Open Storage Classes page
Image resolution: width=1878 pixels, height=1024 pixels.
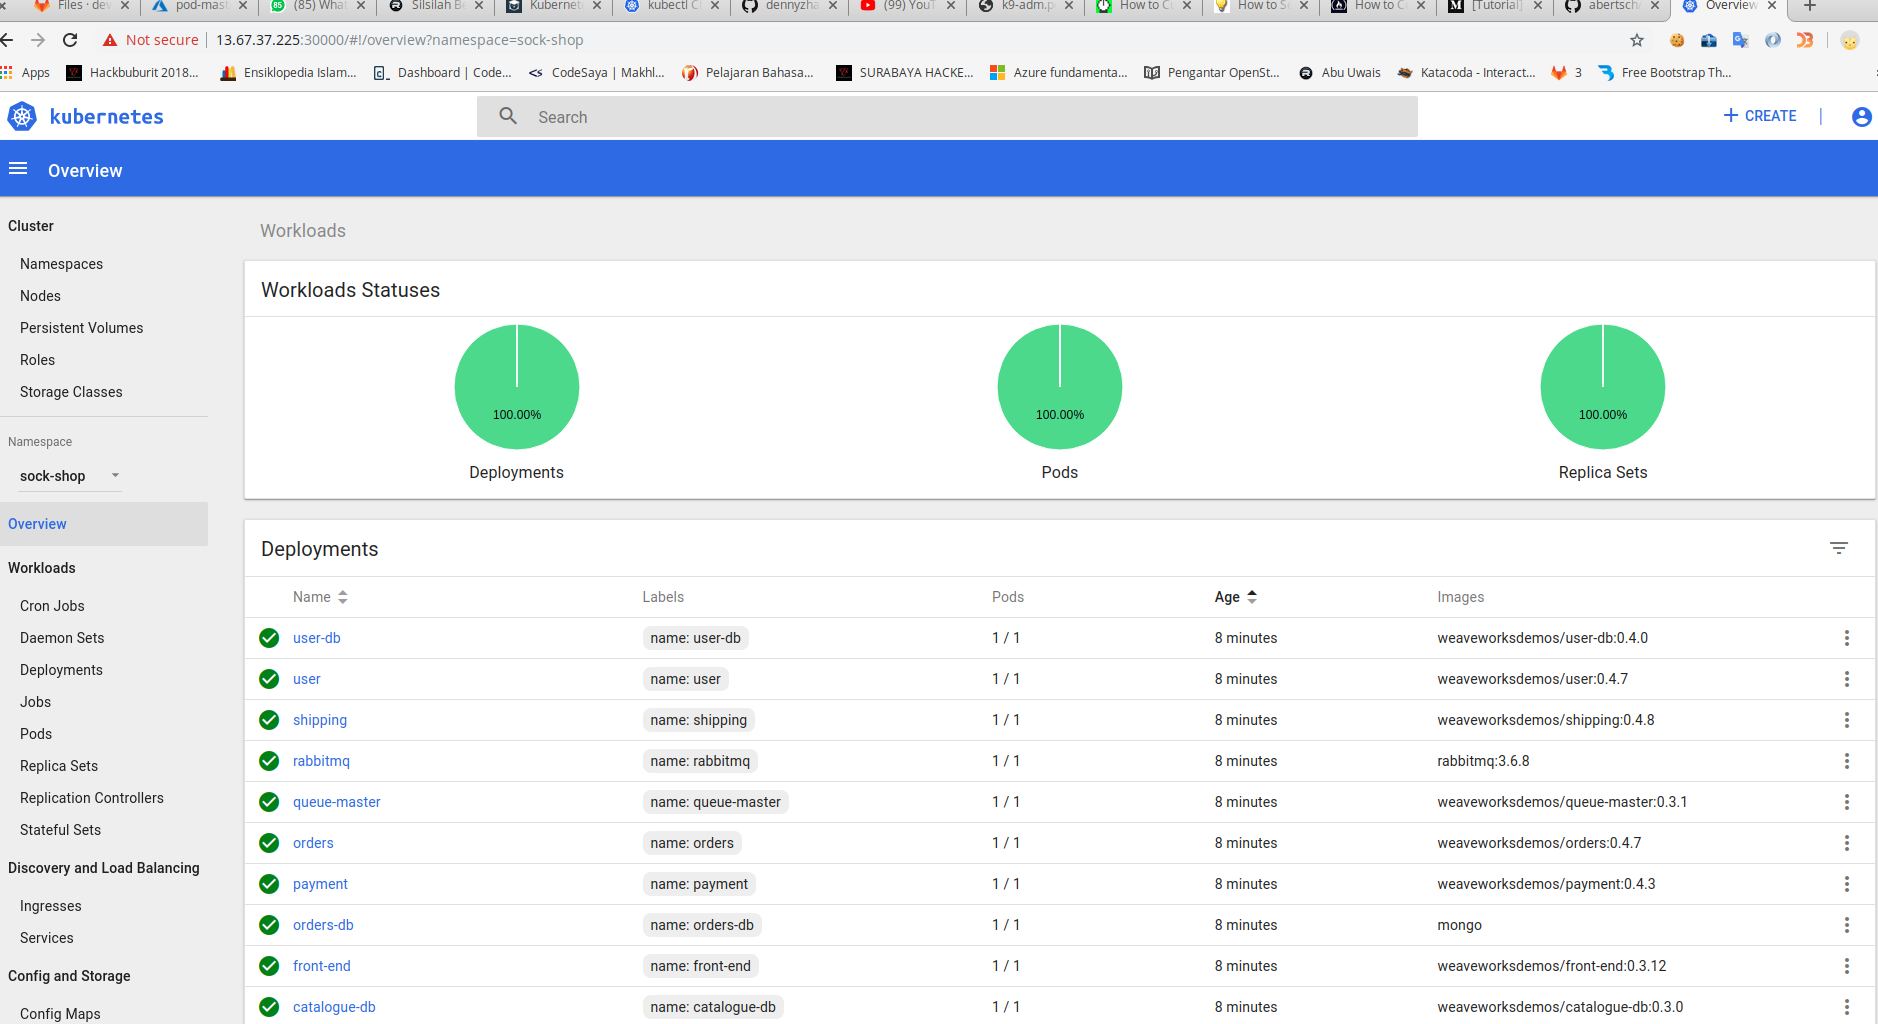pyautogui.click(x=71, y=392)
